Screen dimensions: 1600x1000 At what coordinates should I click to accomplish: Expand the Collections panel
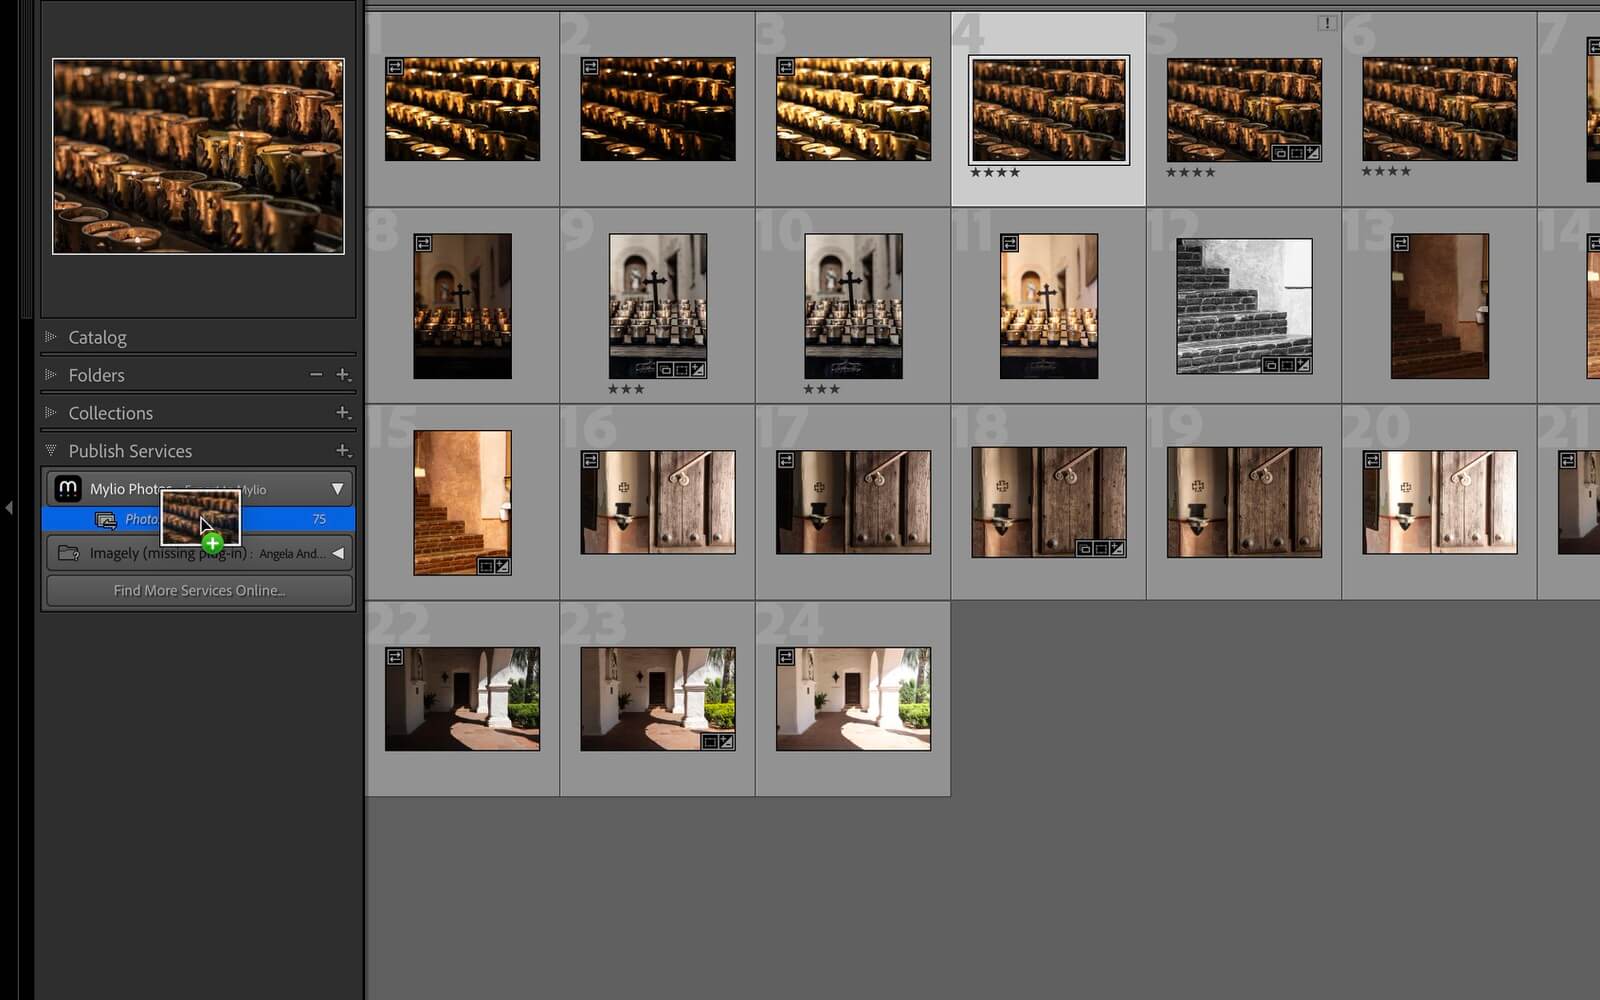50,412
